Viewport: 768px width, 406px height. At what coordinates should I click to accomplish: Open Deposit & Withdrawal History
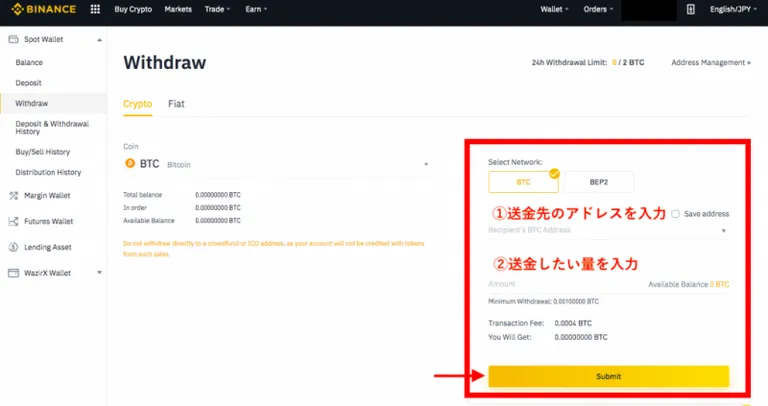pyautogui.click(x=52, y=127)
